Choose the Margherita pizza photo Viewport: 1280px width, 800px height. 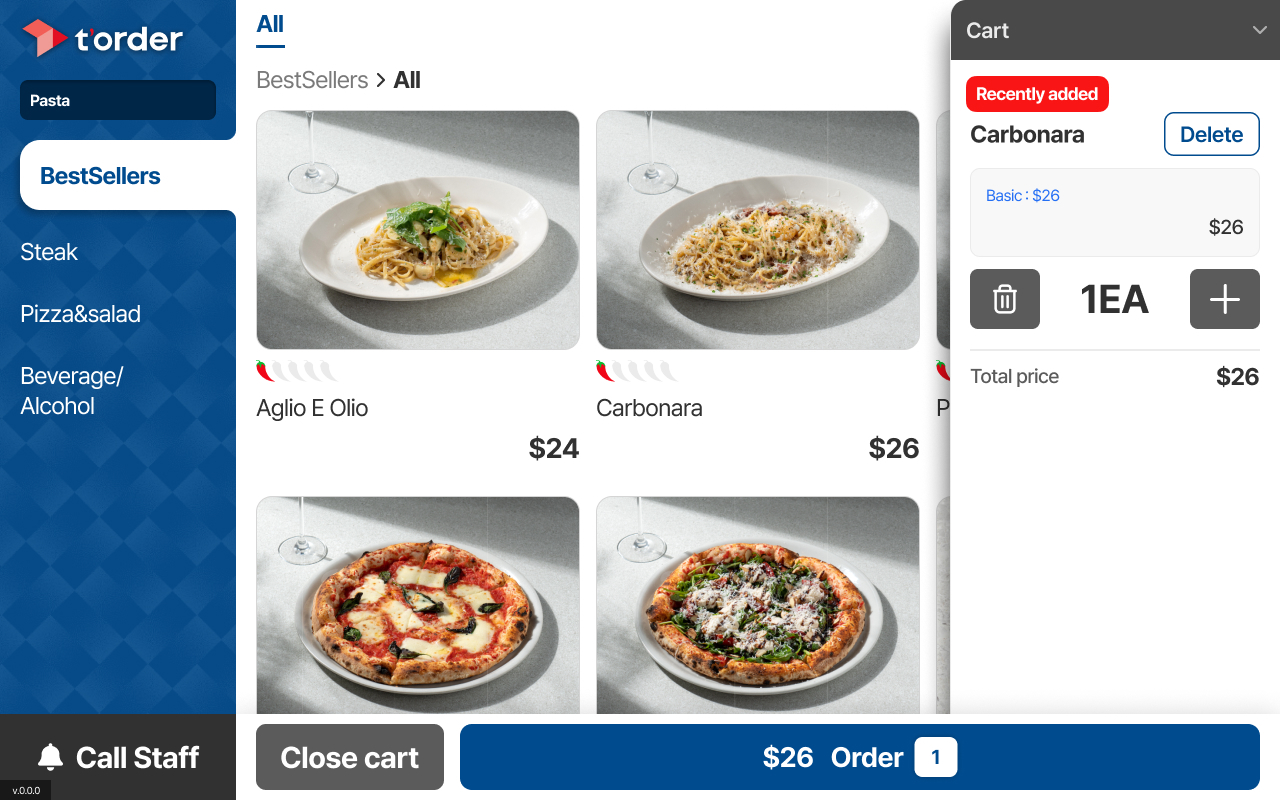click(x=418, y=605)
